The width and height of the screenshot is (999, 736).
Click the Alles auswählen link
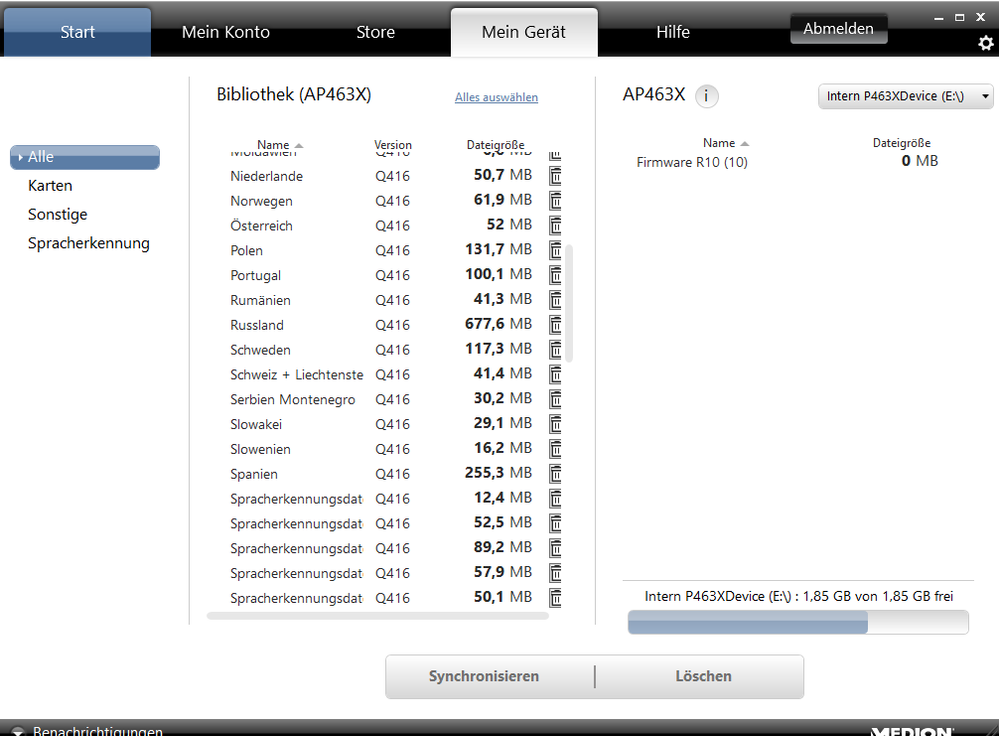[496, 97]
